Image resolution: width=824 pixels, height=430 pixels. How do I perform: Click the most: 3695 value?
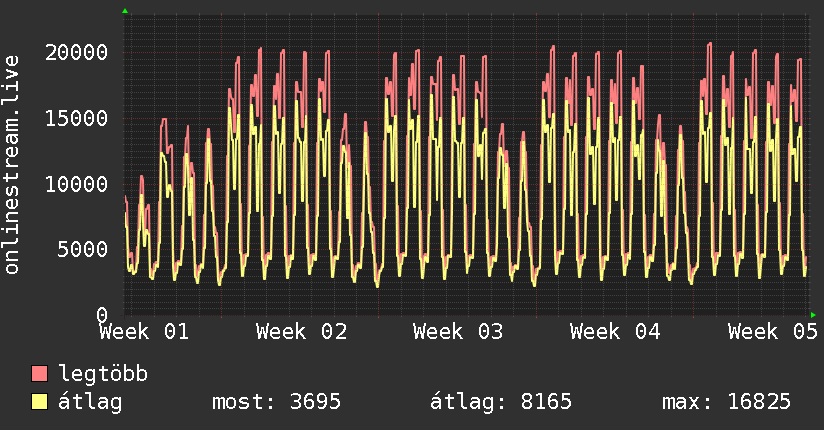(276, 402)
